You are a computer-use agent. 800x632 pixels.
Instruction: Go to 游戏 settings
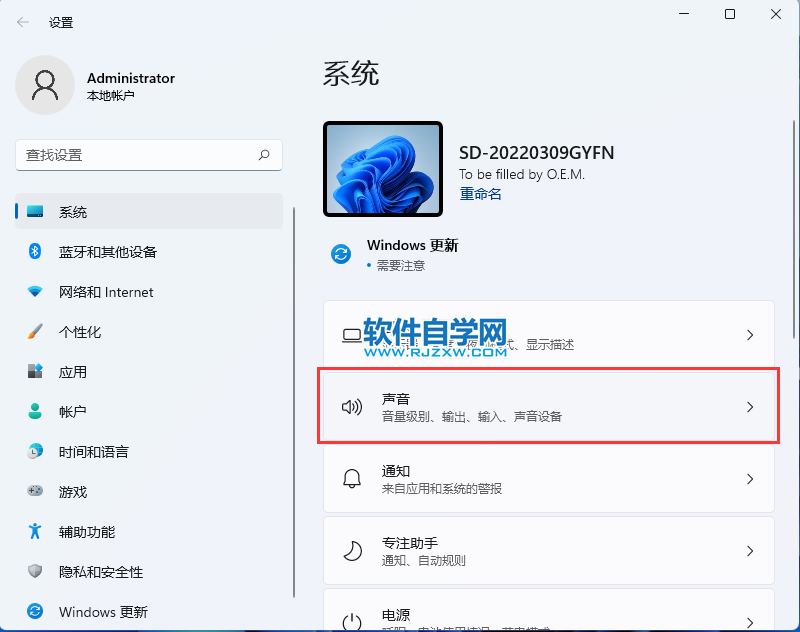point(148,491)
